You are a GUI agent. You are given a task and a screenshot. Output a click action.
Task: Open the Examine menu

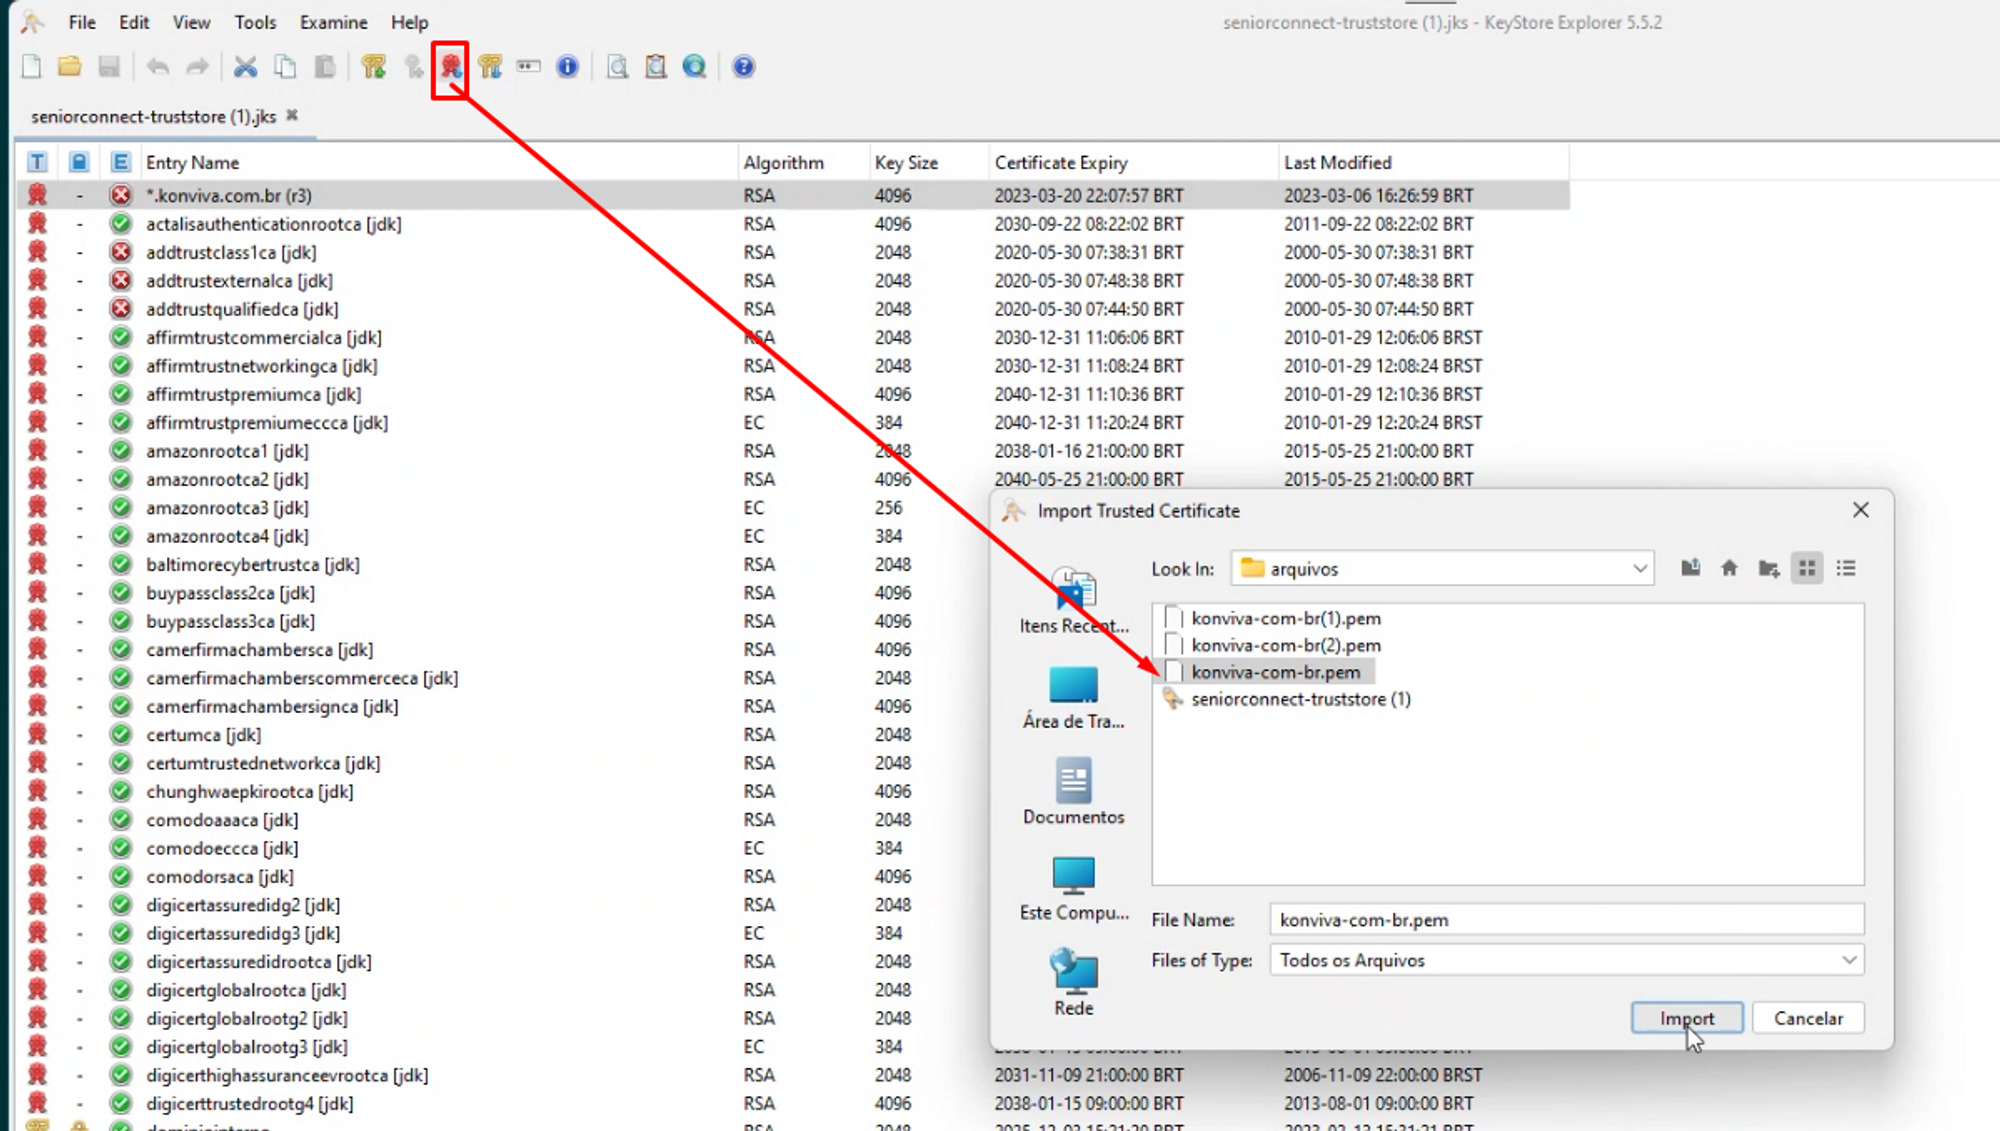click(x=333, y=22)
